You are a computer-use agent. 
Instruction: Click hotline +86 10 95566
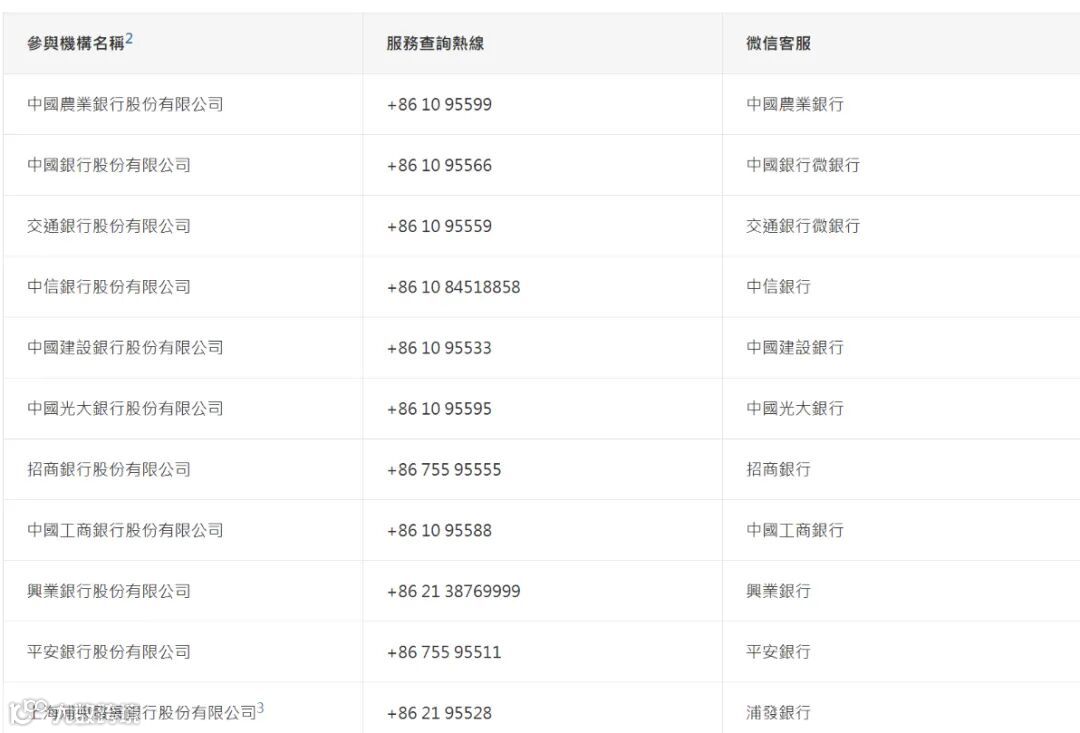tap(439, 165)
